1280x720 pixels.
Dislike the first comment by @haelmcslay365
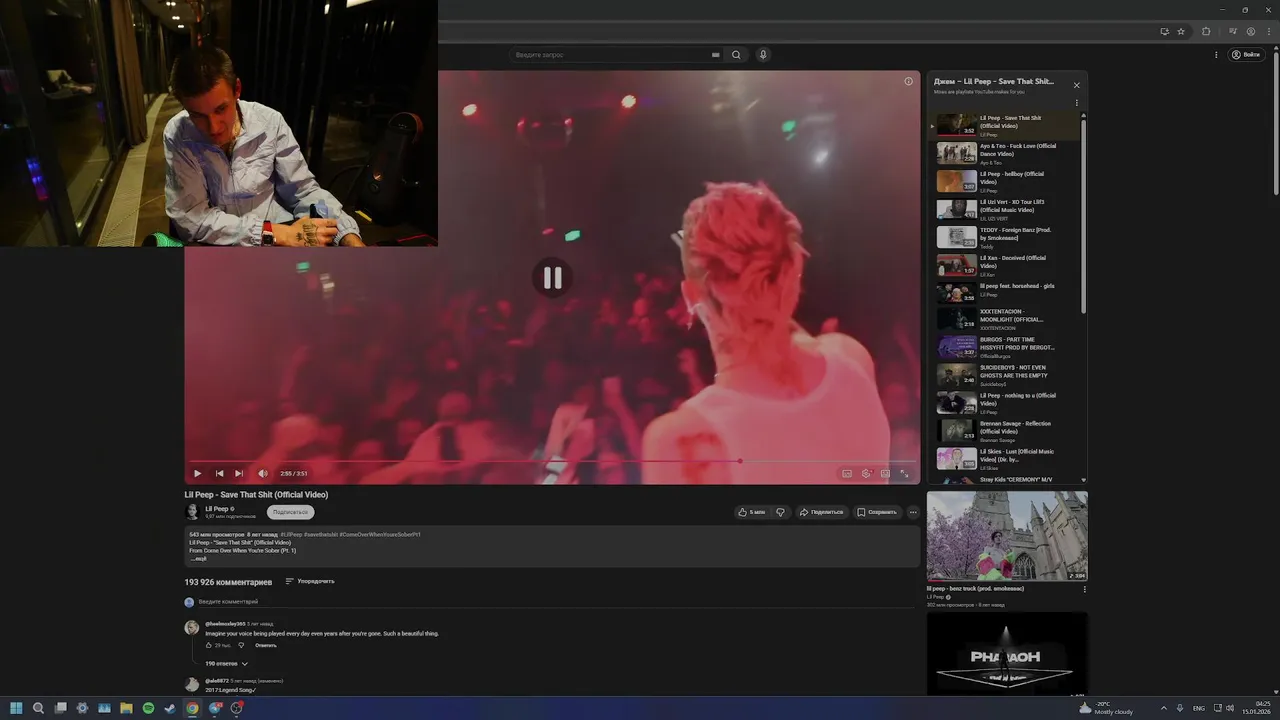pyautogui.click(x=241, y=645)
